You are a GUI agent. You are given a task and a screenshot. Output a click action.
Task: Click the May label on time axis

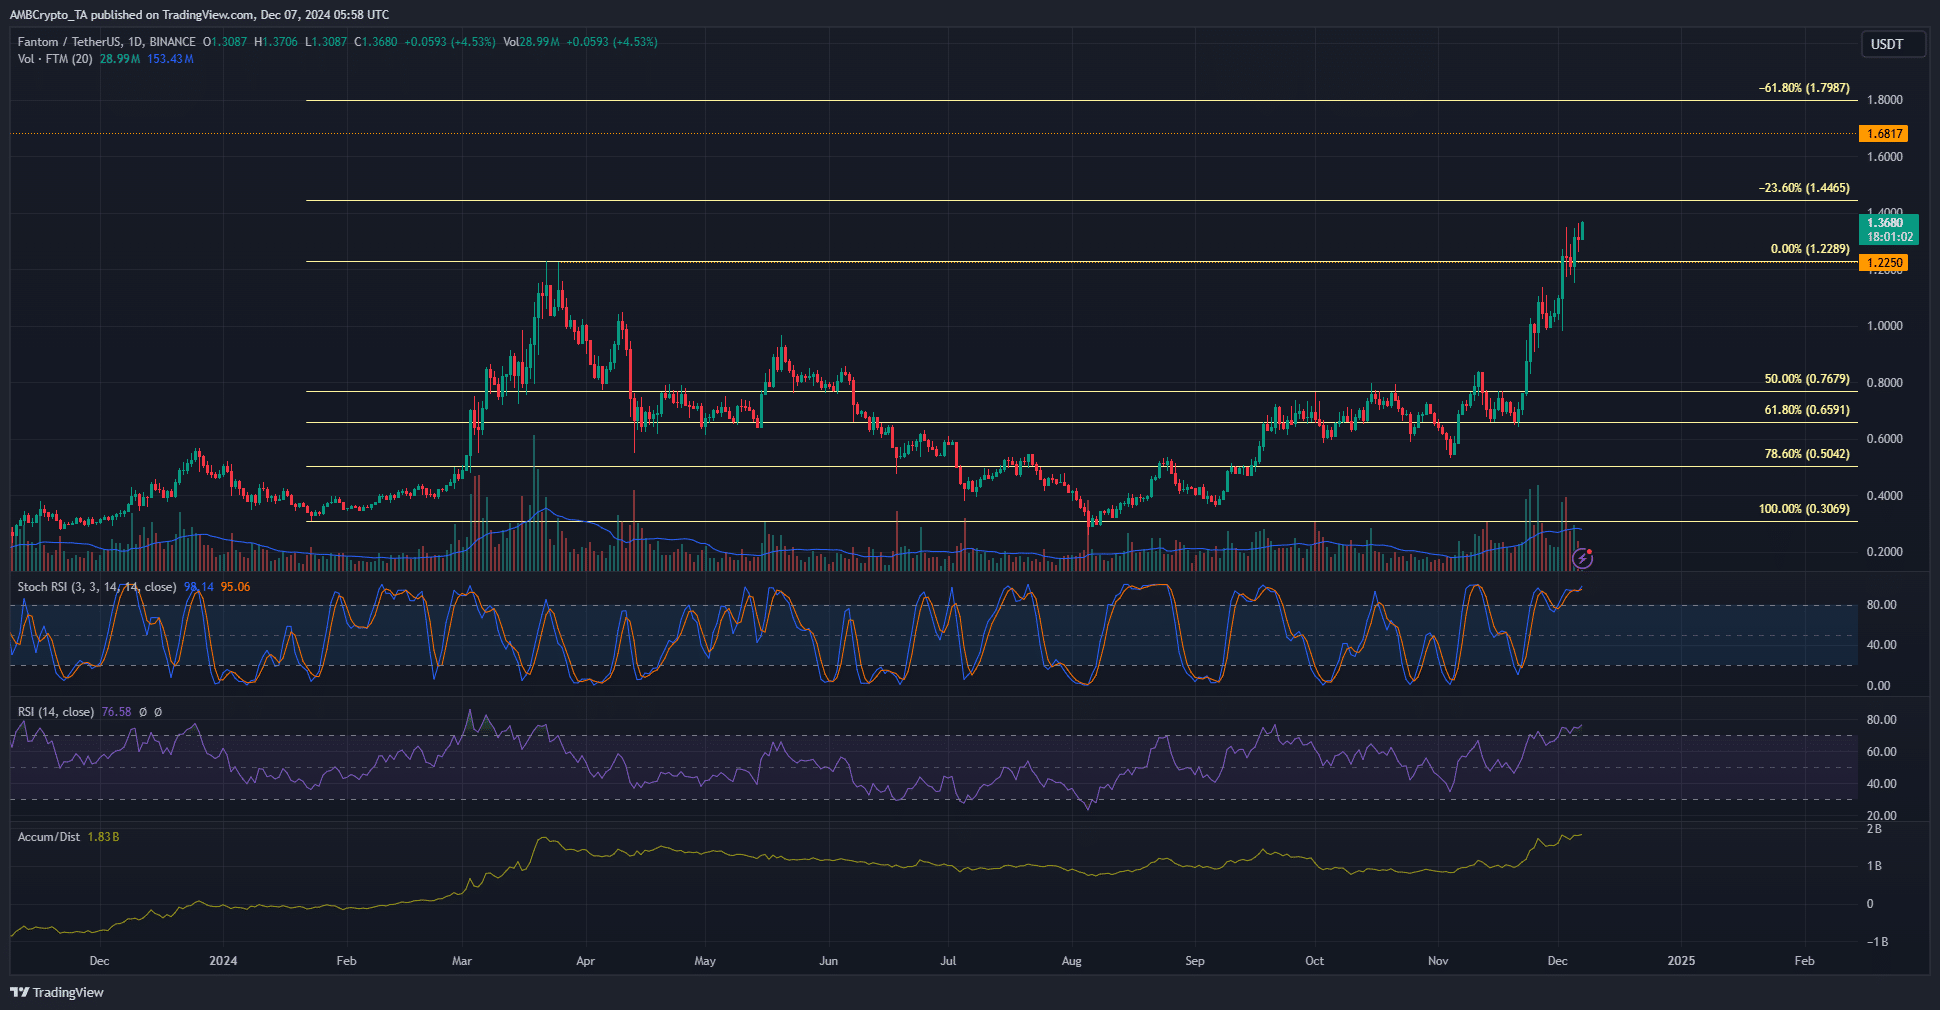(705, 961)
